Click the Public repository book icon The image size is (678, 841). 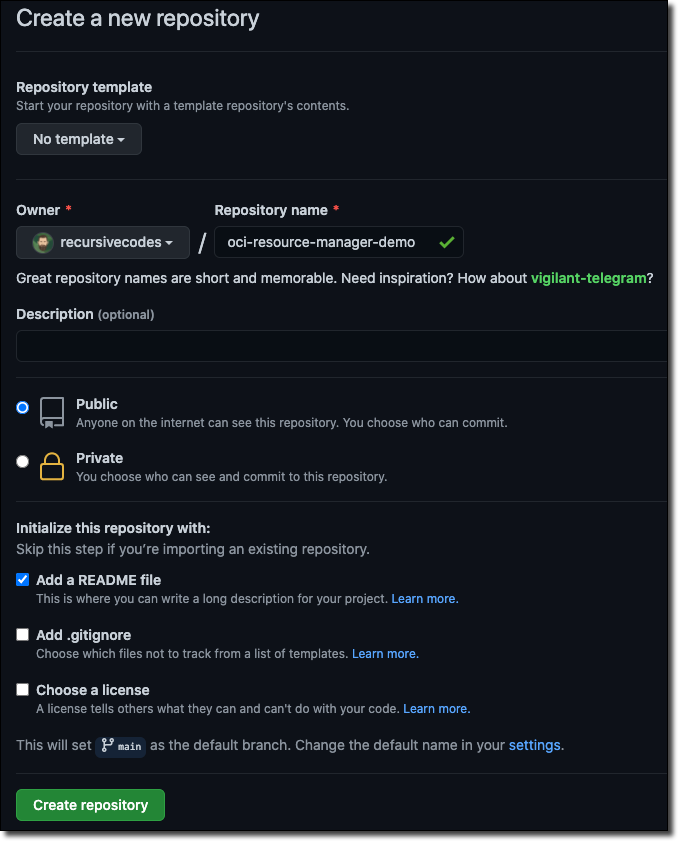(52, 412)
